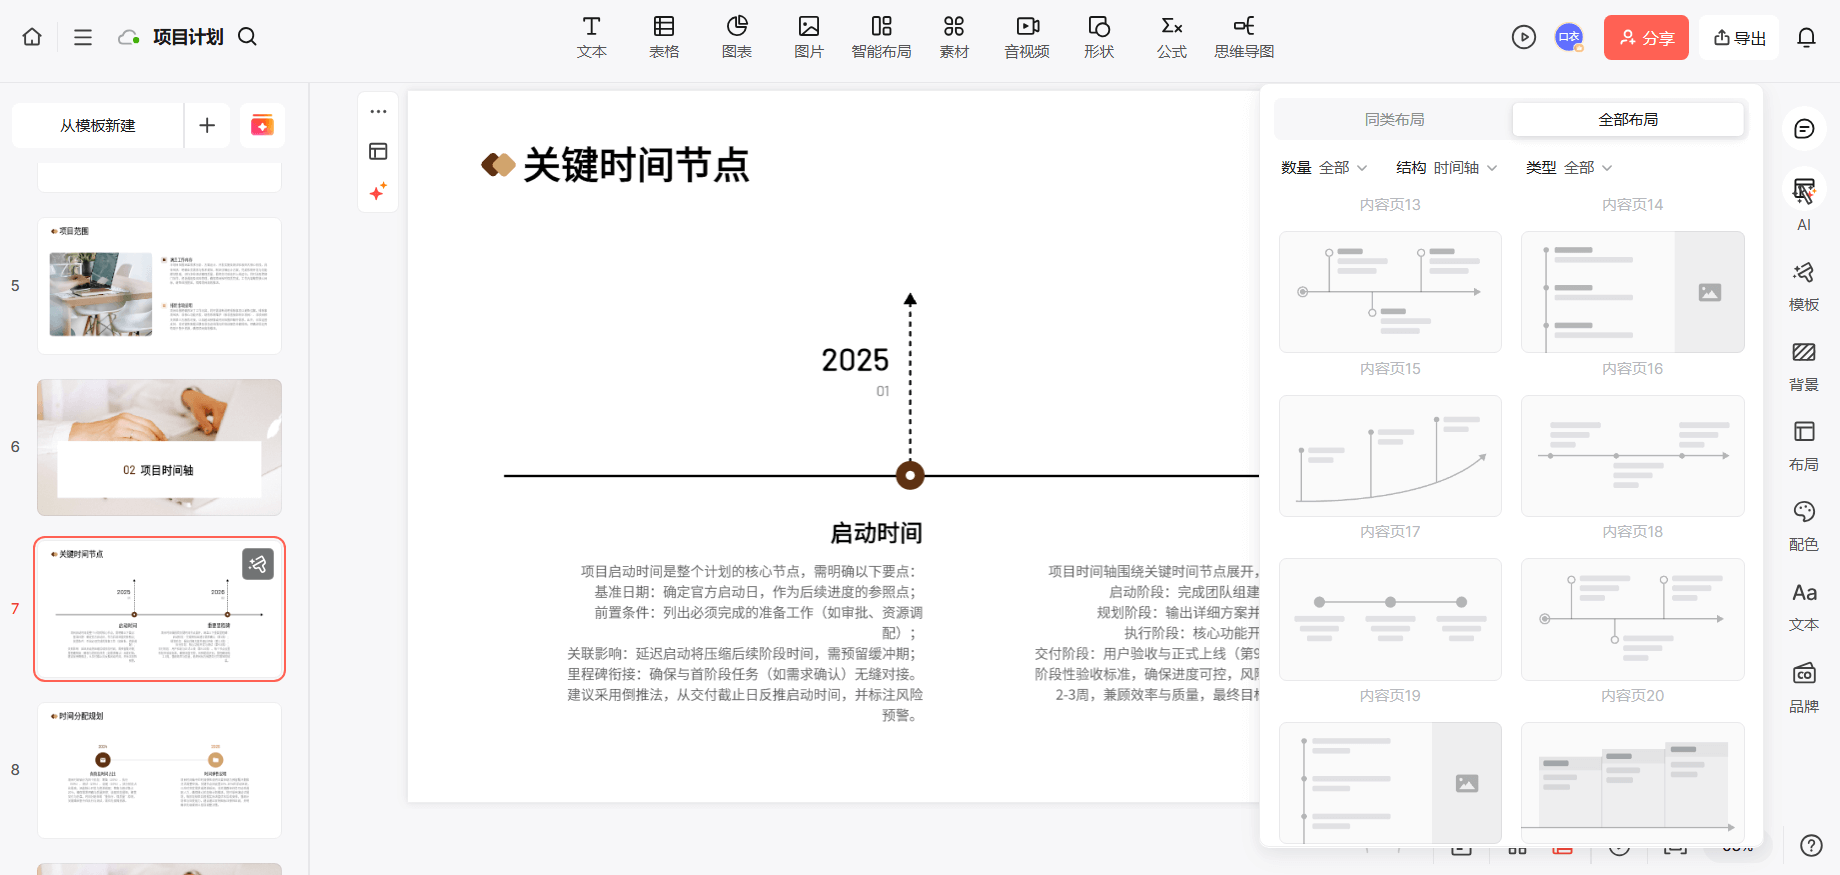Insert 音视频 media
The height and width of the screenshot is (875, 1840).
click(x=1027, y=37)
